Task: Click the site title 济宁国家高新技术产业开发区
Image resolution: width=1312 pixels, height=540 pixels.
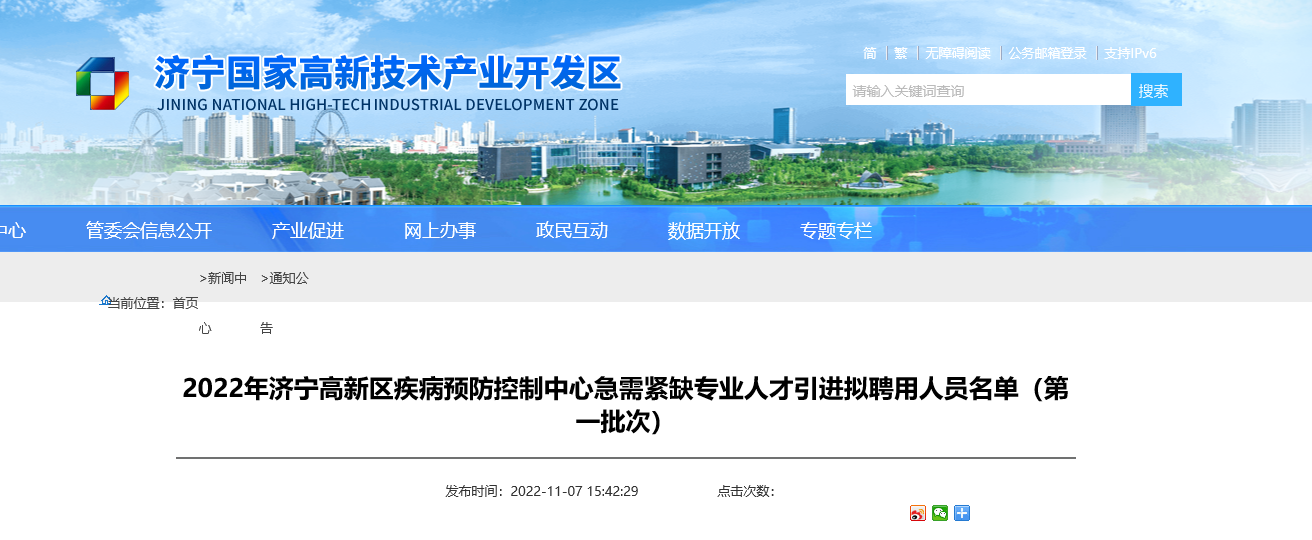Action: [388, 73]
